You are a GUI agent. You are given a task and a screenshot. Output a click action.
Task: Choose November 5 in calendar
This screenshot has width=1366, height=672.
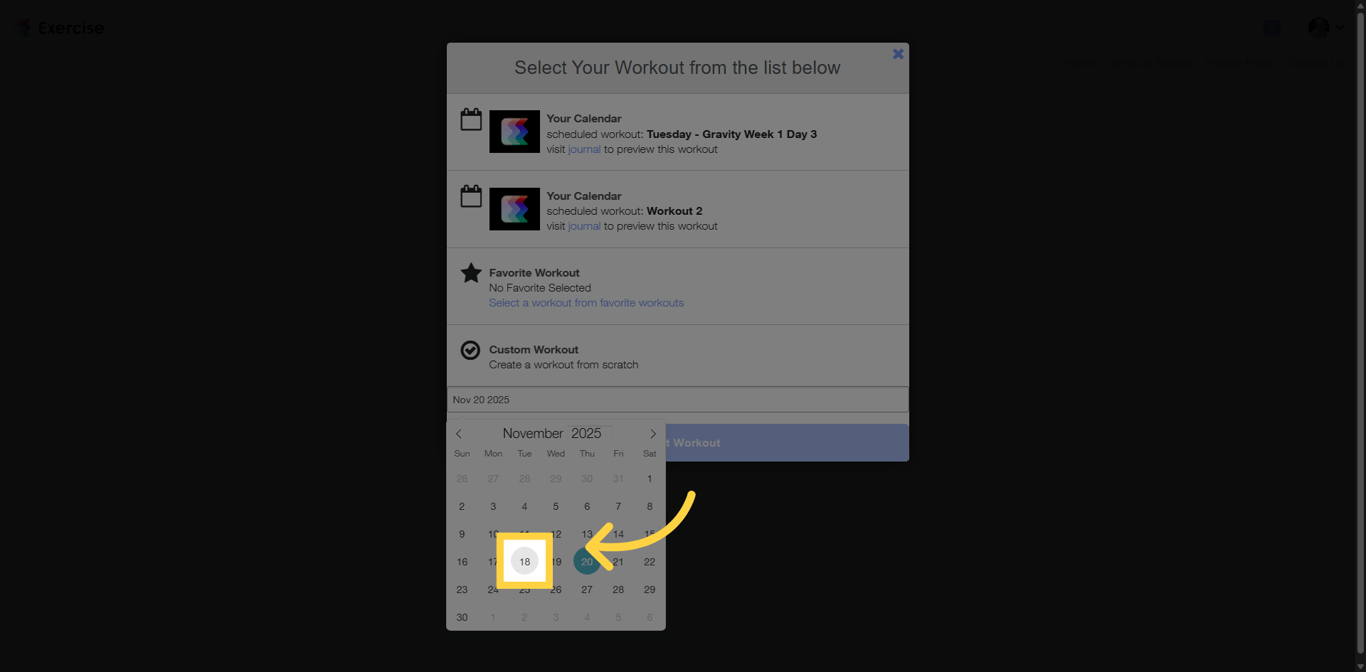[x=556, y=507]
